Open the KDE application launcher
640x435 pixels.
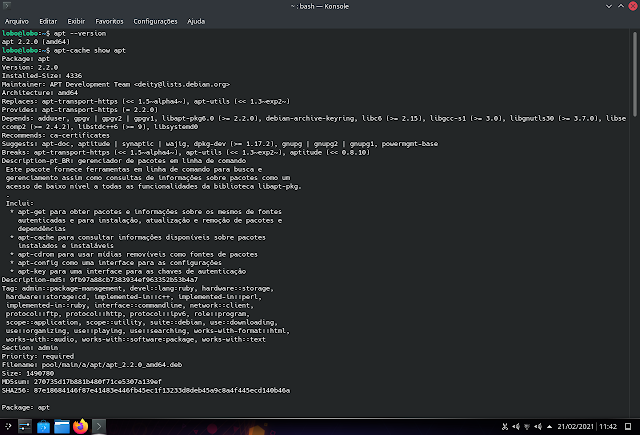coord(8,426)
